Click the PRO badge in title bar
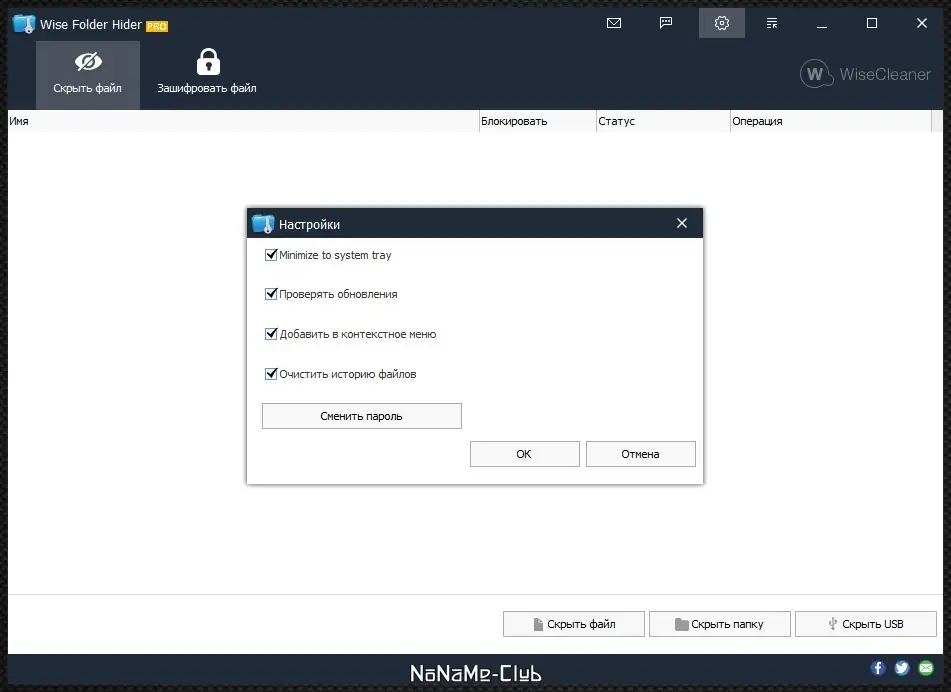Image resolution: width=951 pixels, height=692 pixels. click(156, 26)
